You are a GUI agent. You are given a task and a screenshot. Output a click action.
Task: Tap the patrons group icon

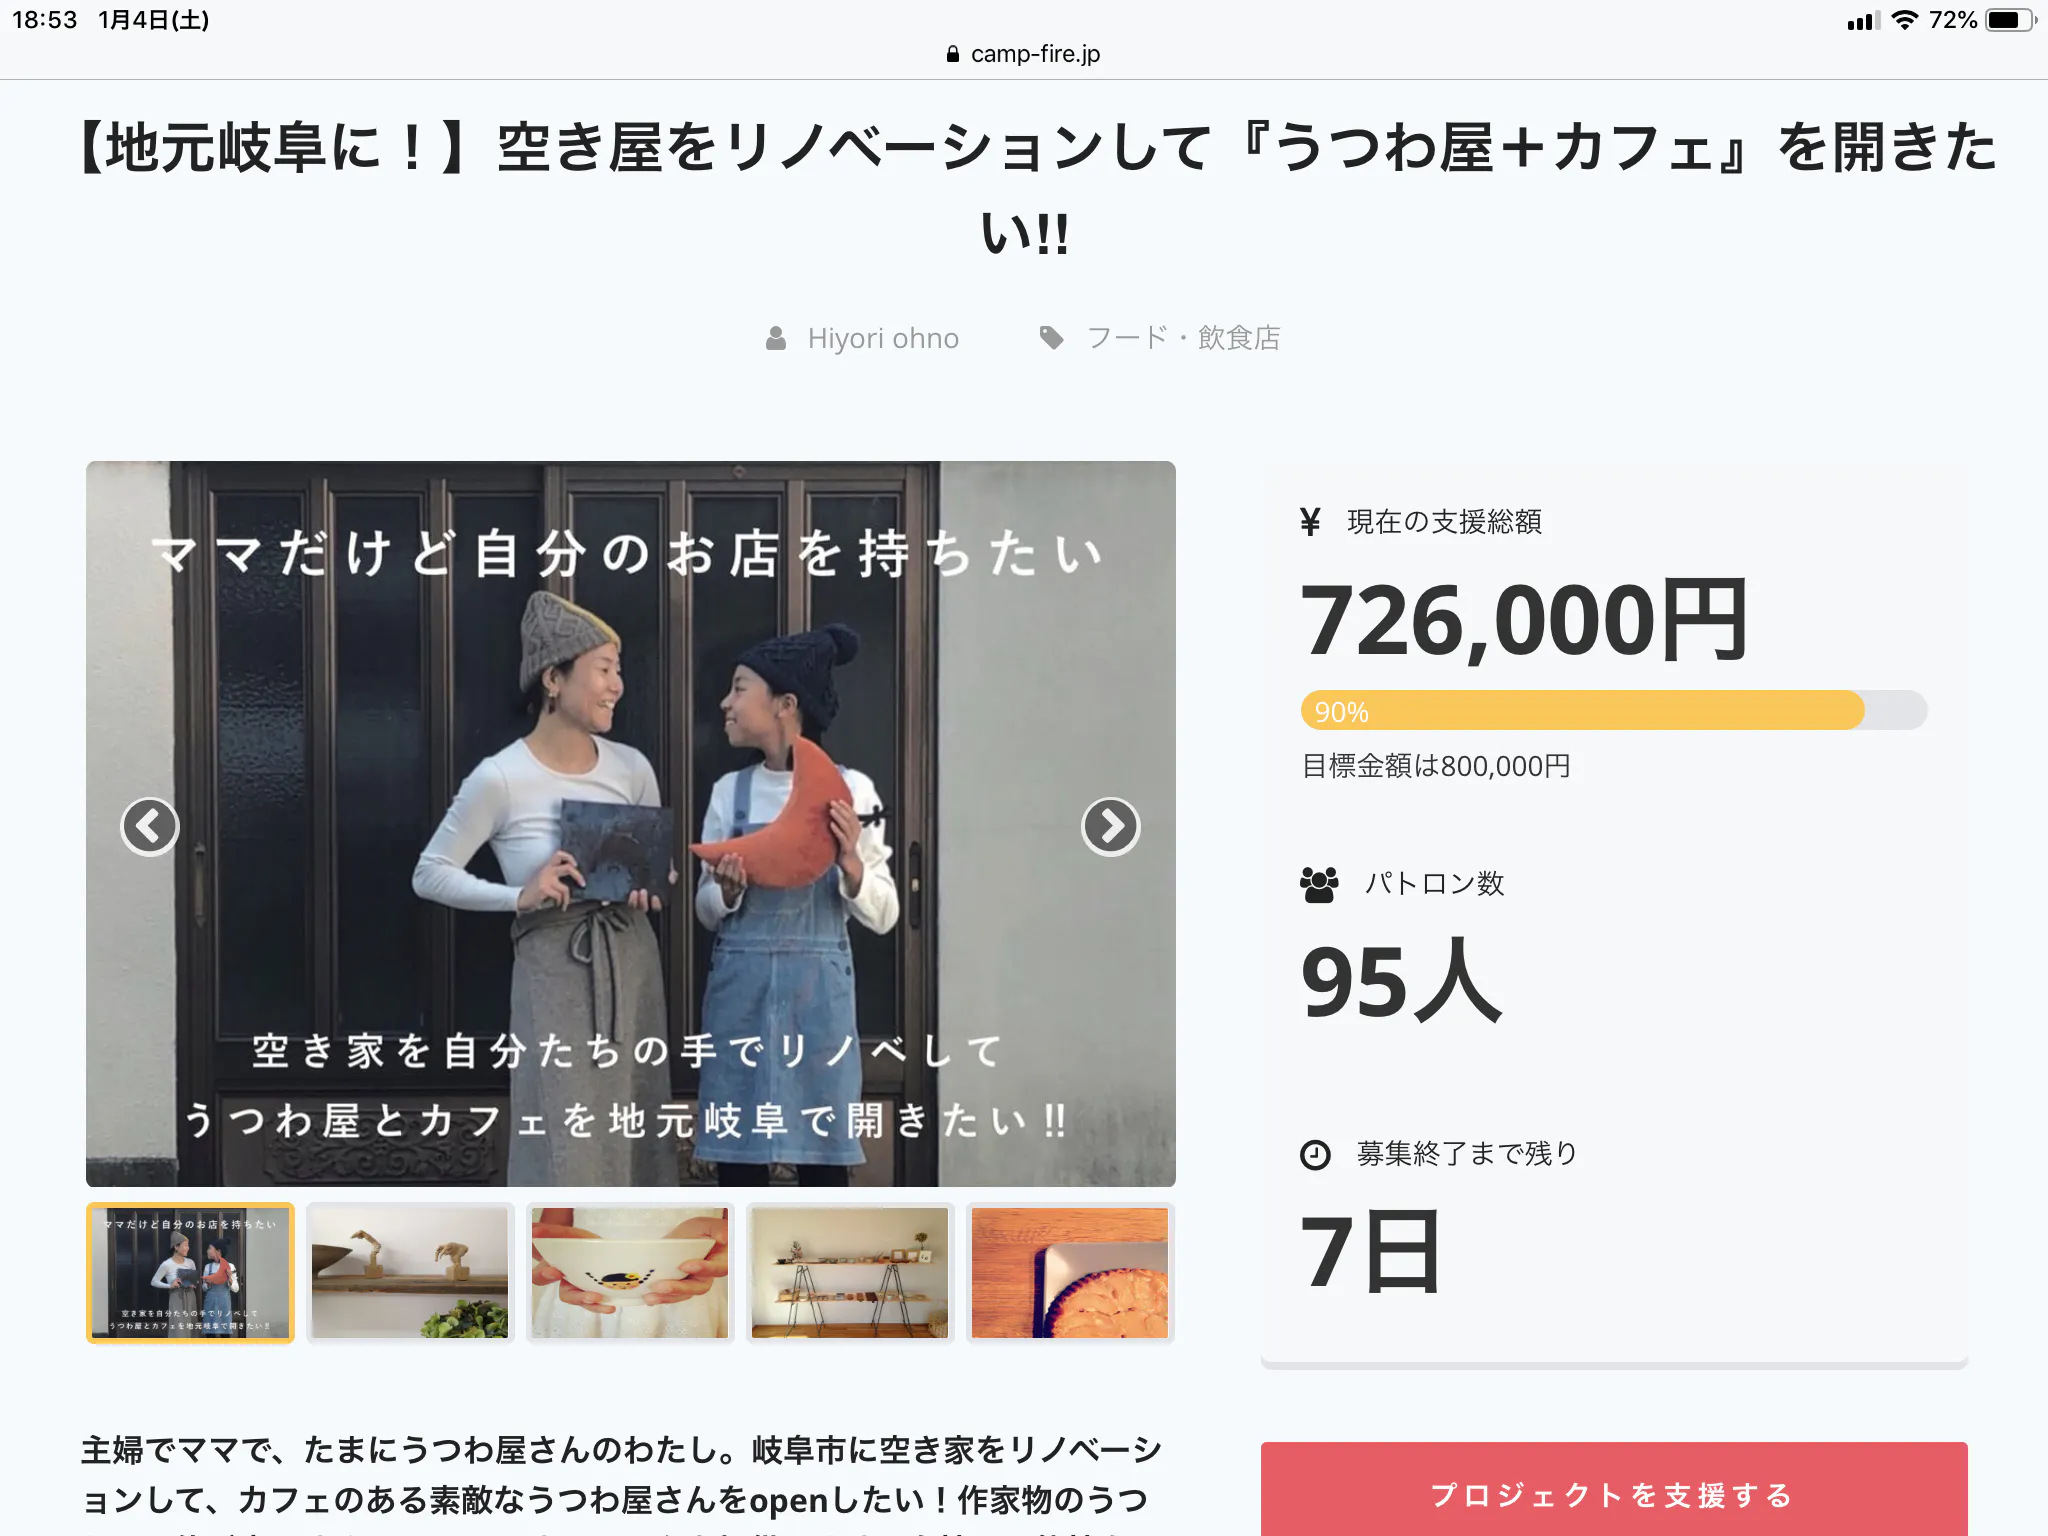(x=1319, y=884)
